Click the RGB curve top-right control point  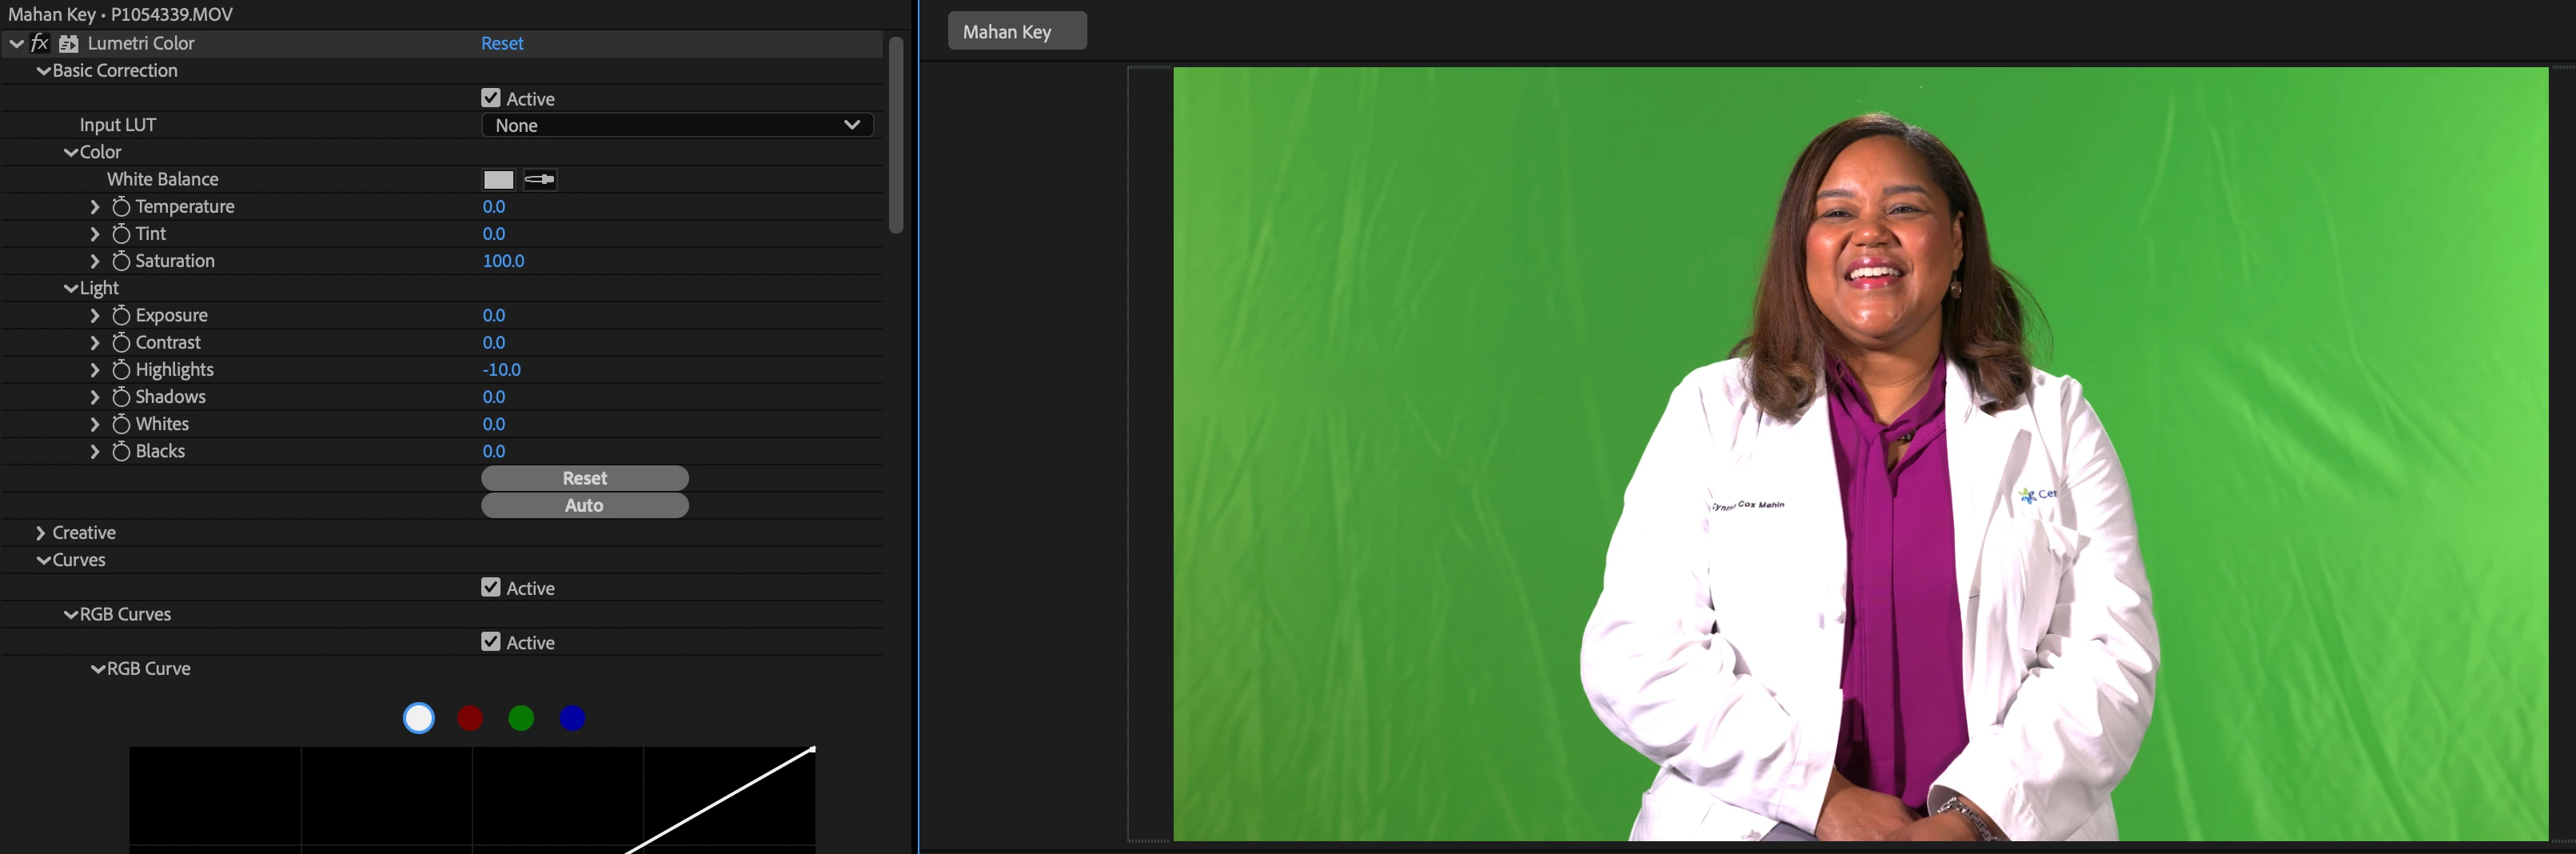812,749
